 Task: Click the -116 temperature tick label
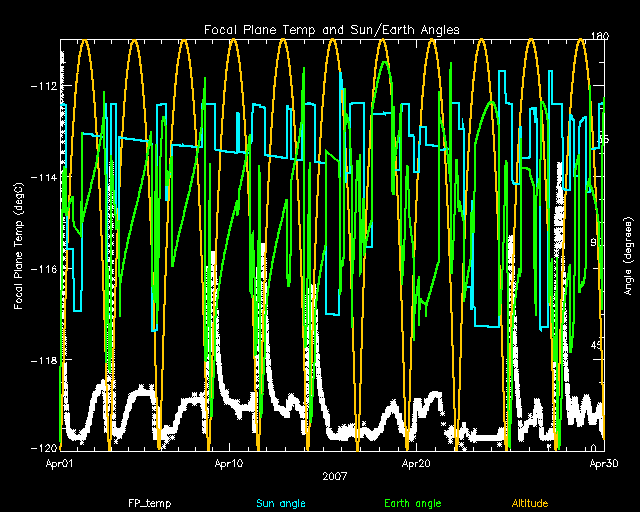tap(42, 269)
